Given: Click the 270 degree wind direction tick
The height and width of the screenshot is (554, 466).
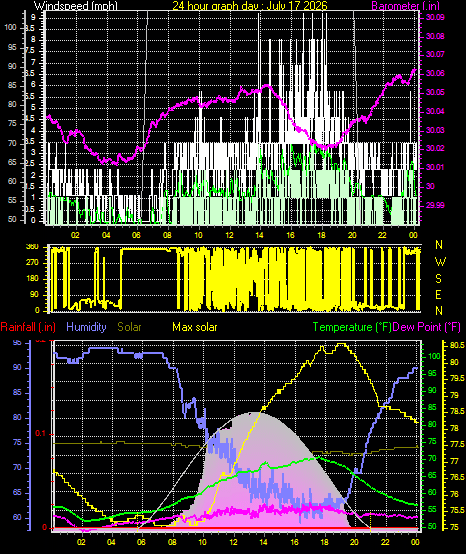Looking at the screenshot, I should coord(33,263).
